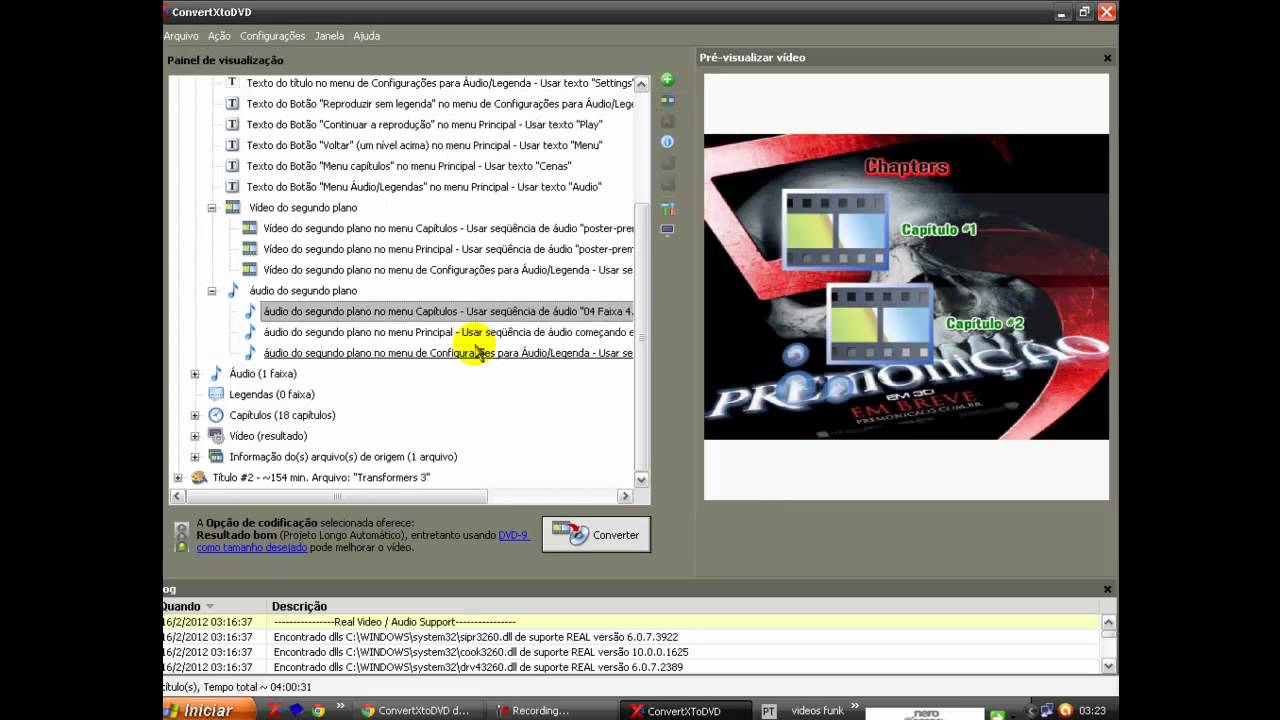This screenshot has height=720, width=1280.
Task: Click Capítulo #1 thumbnail in preview
Action: click(x=836, y=231)
